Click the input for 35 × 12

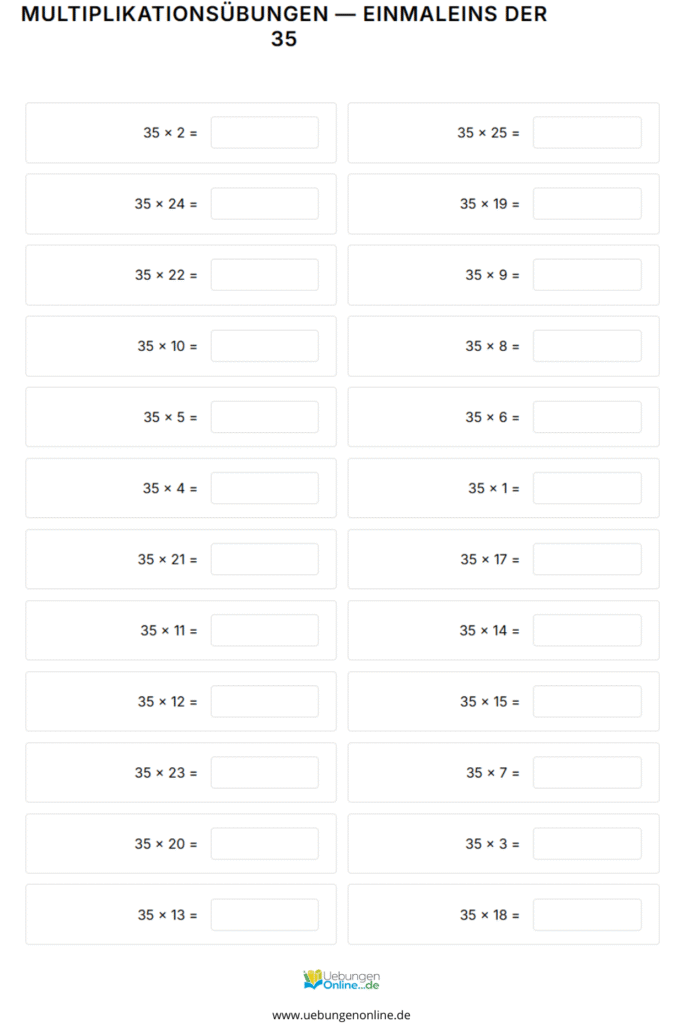[x=264, y=701]
